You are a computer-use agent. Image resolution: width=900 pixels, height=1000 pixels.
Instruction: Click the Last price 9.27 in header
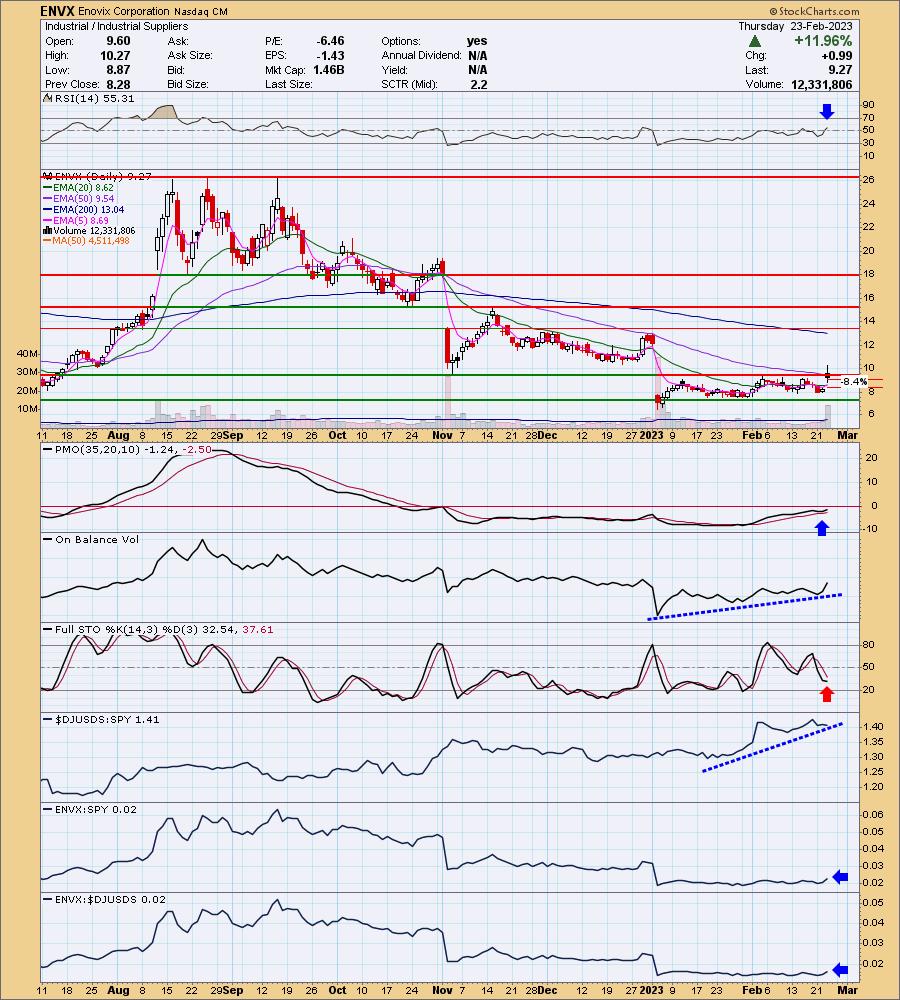[840, 70]
